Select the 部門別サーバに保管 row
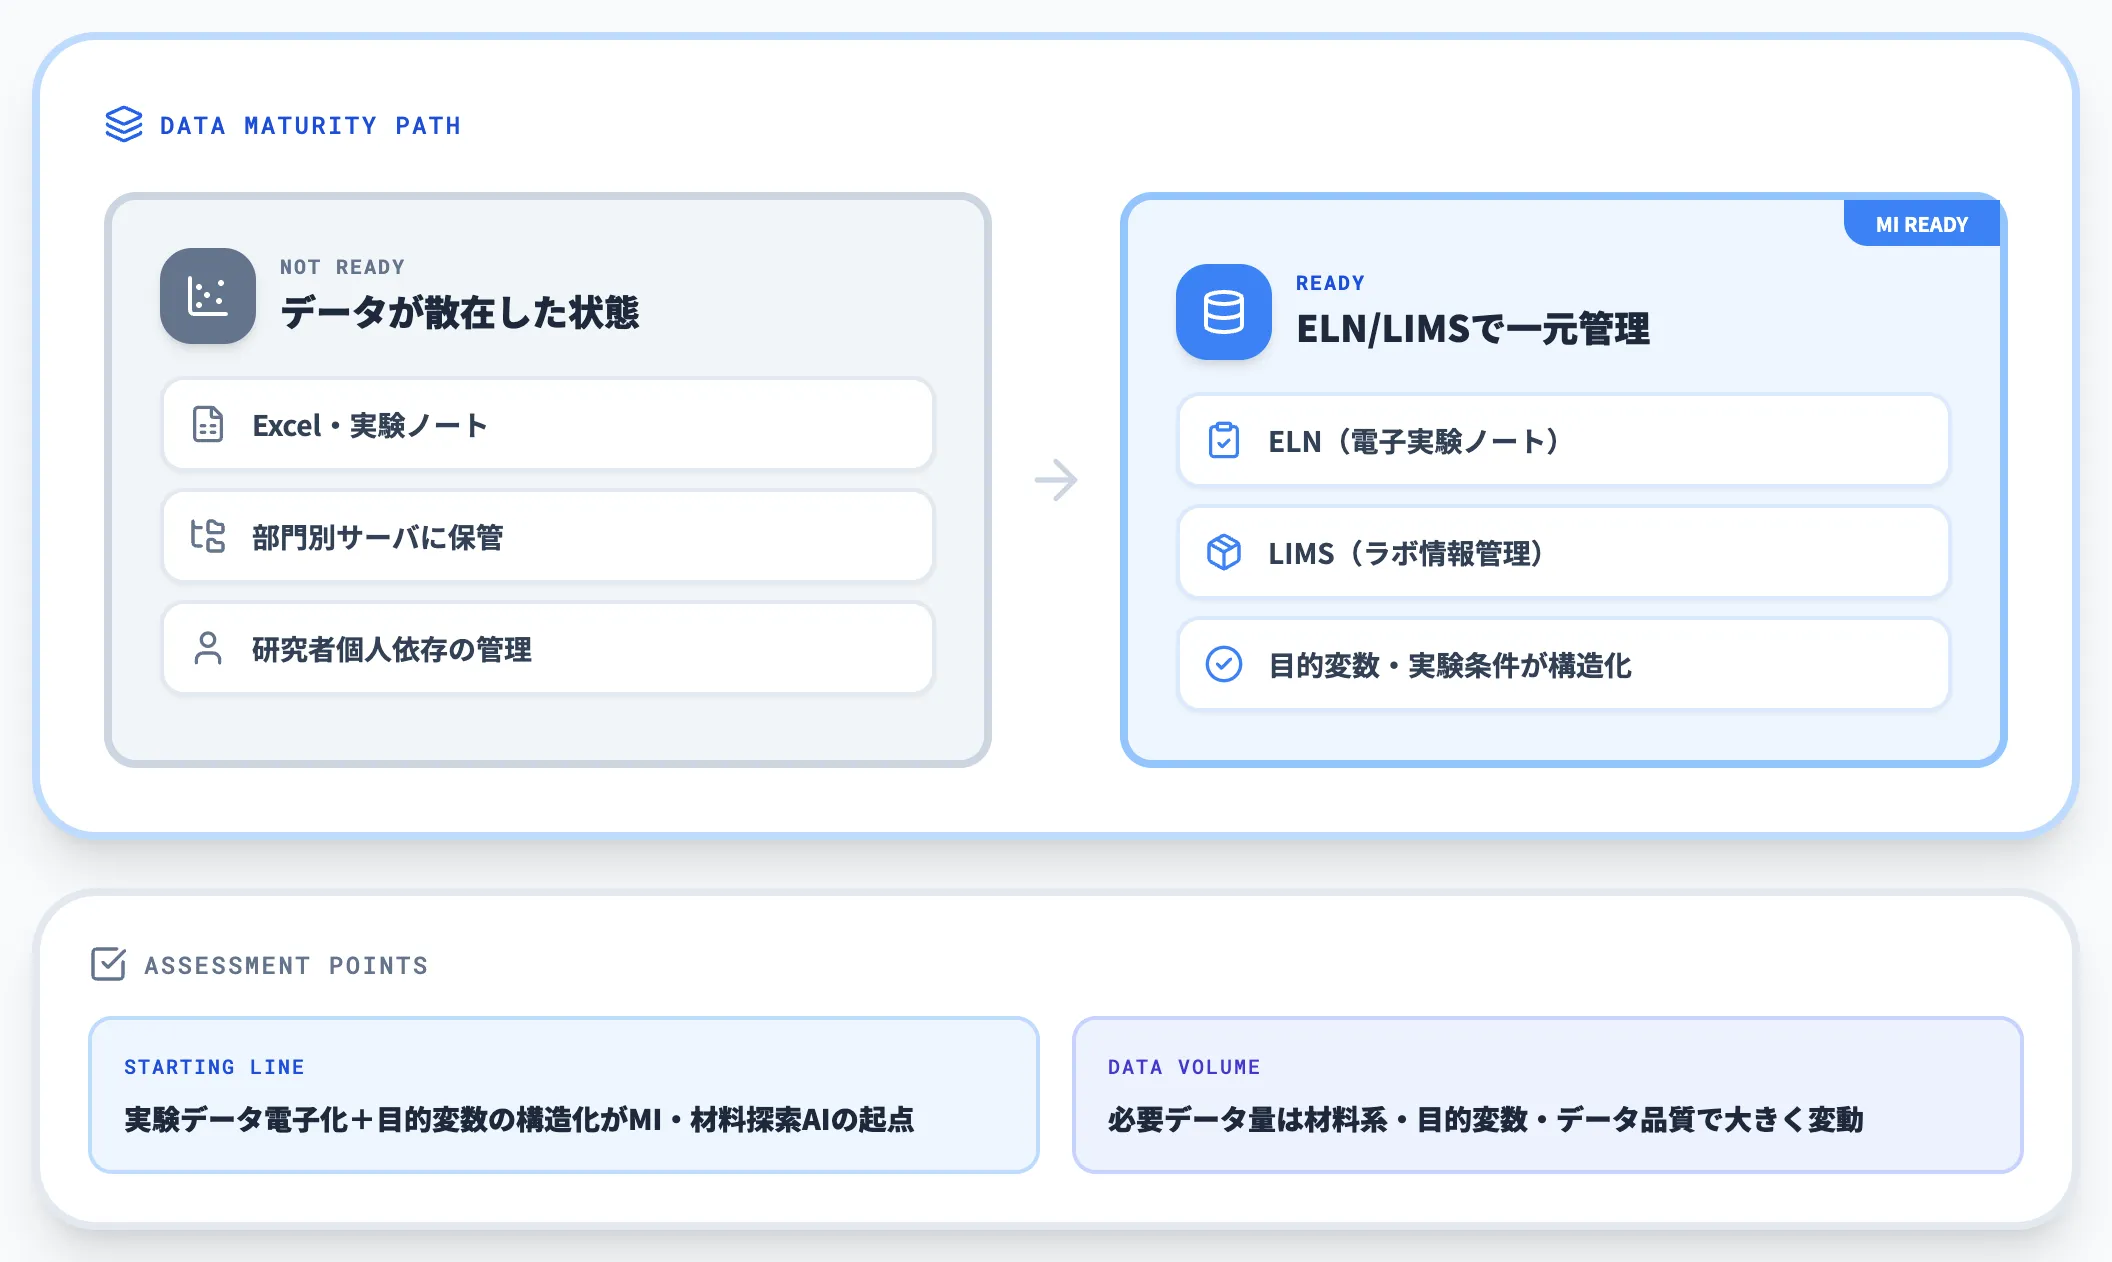Viewport: 2112px width, 1262px height. pos(548,536)
